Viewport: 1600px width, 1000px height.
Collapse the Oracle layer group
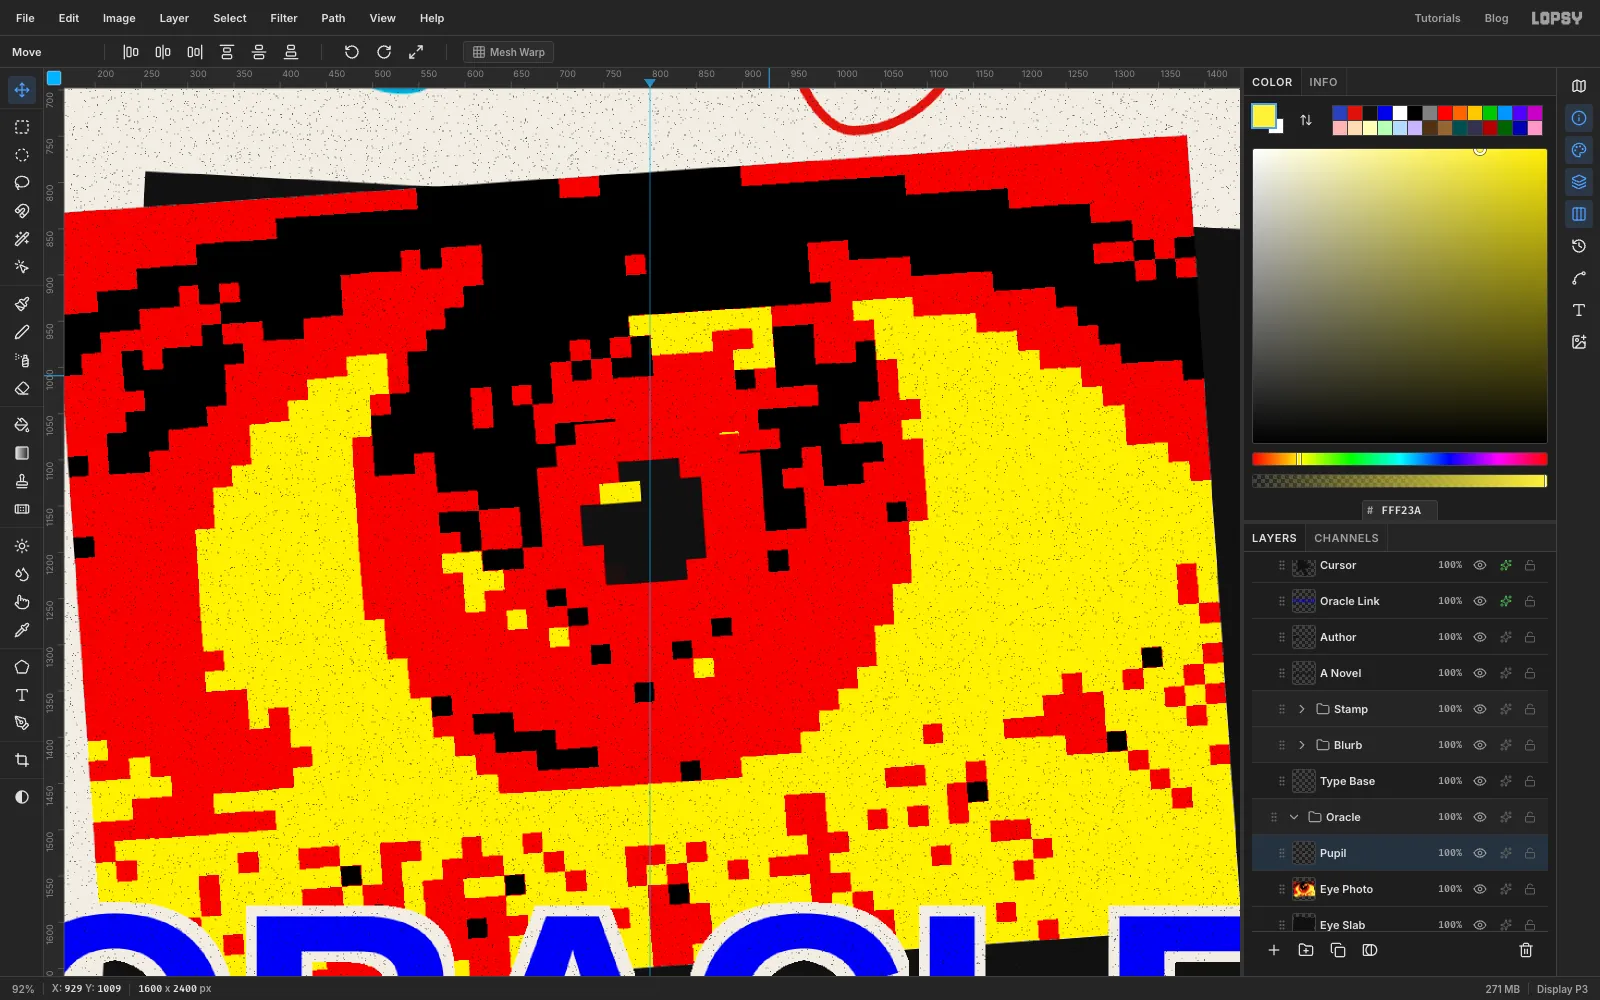[1294, 817]
